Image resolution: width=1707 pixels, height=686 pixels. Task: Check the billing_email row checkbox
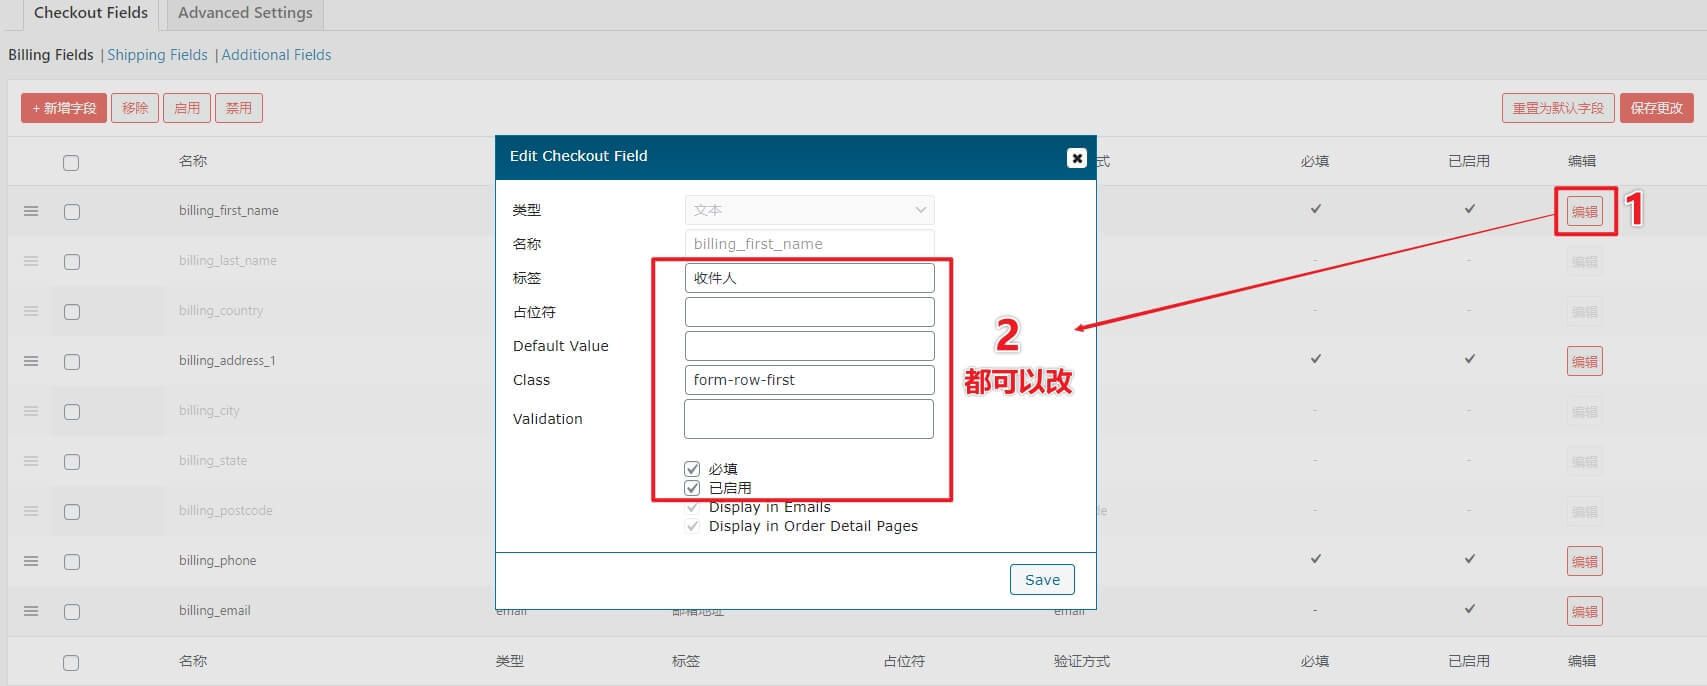click(x=72, y=612)
